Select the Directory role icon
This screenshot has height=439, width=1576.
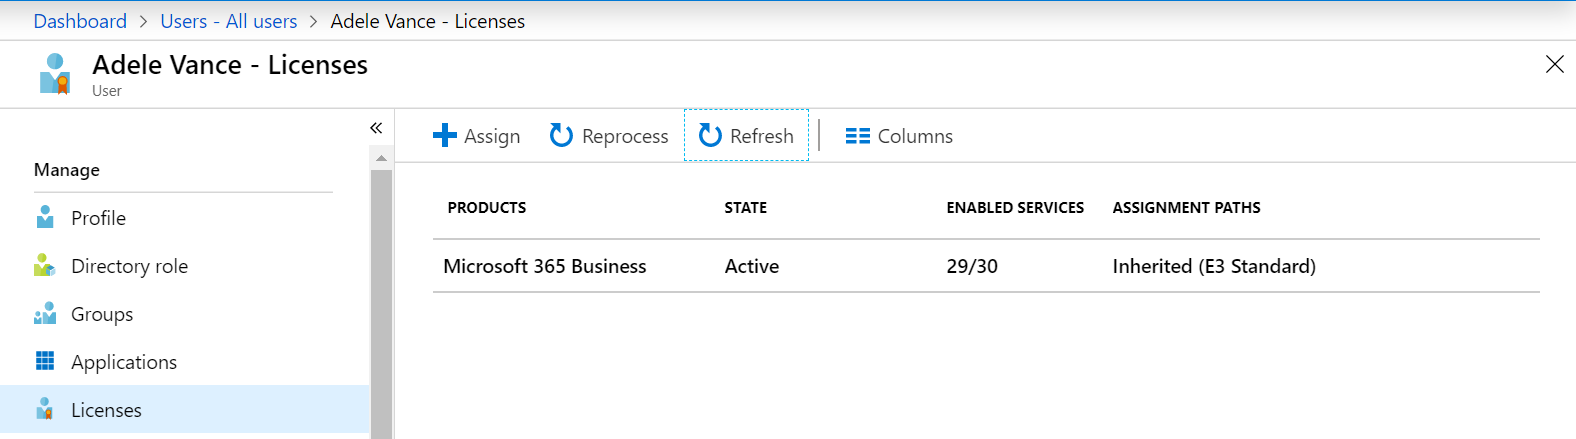tap(45, 265)
